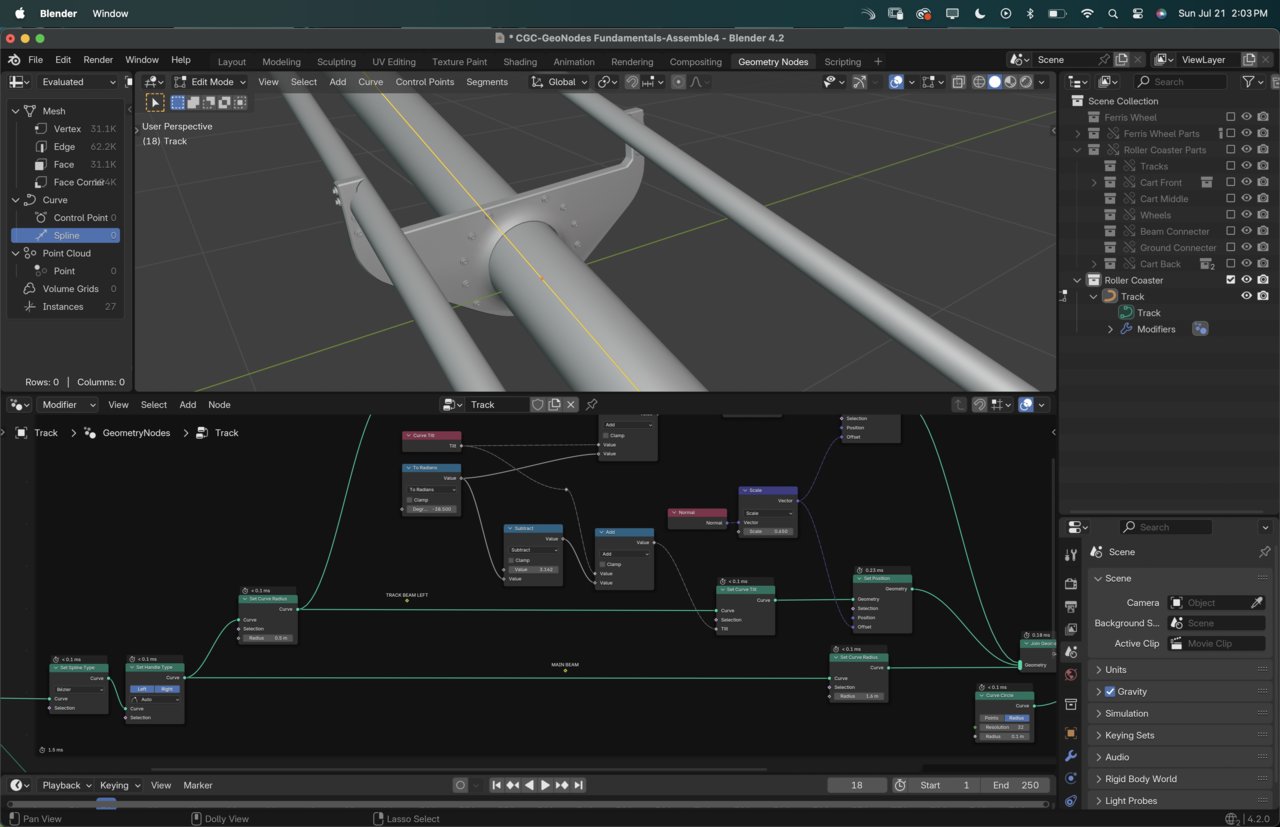Image resolution: width=1280 pixels, height=827 pixels.
Task: Open the Edit Mode dropdown
Action: point(210,82)
